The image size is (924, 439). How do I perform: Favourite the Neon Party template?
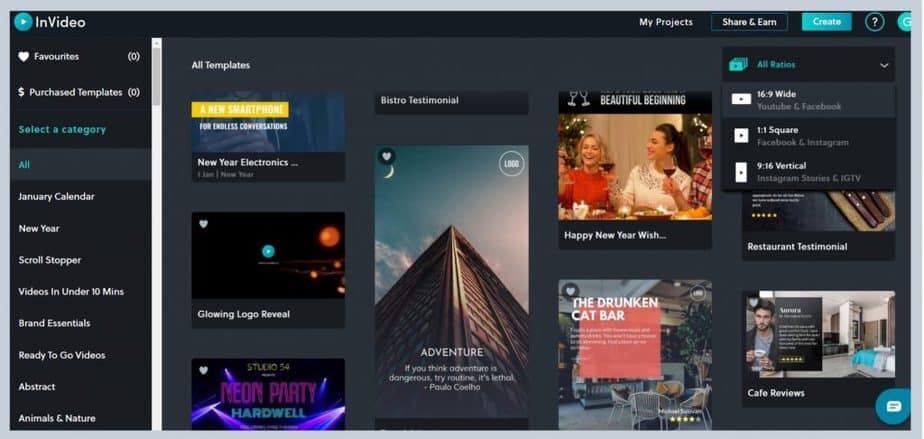(x=203, y=370)
